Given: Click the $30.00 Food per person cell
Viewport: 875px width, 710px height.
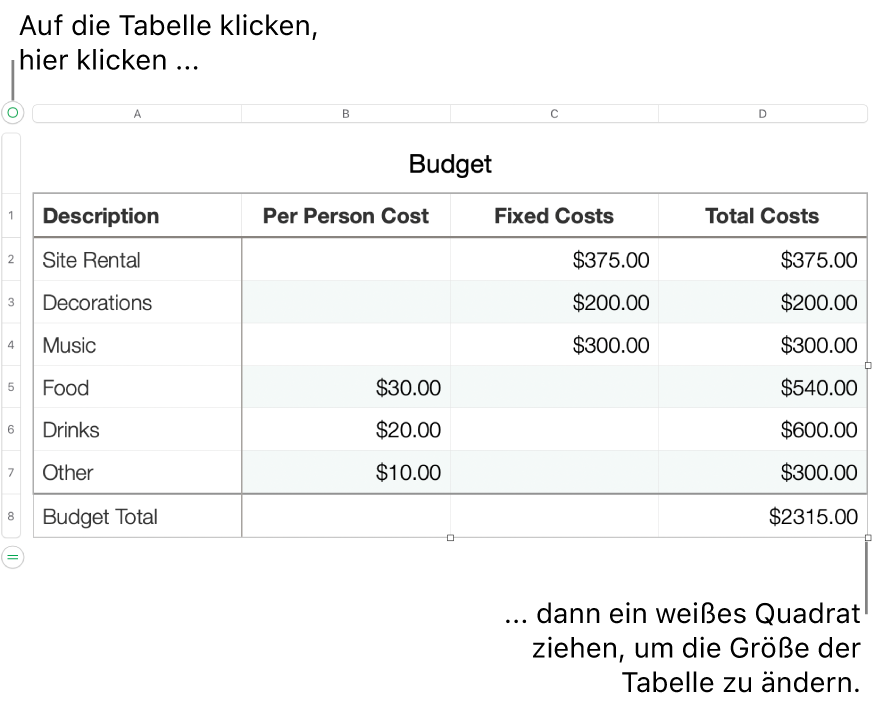Looking at the screenshot, I should [346, 388].
